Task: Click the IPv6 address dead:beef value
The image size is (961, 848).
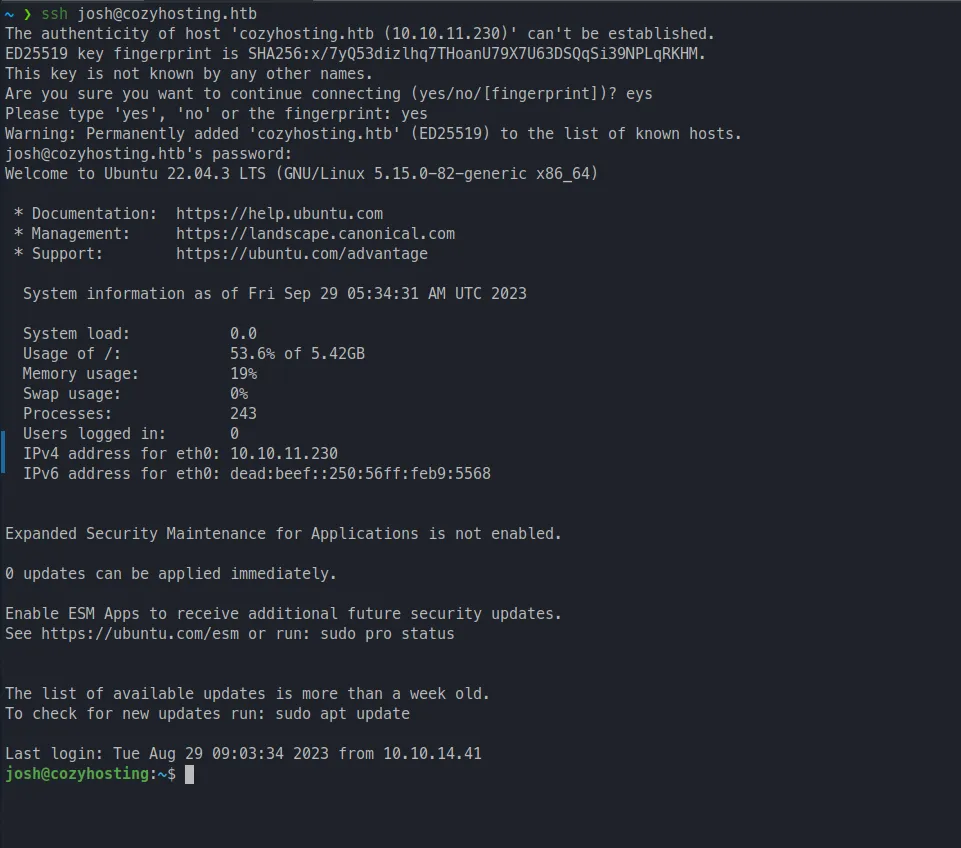Action: [360, 474]
